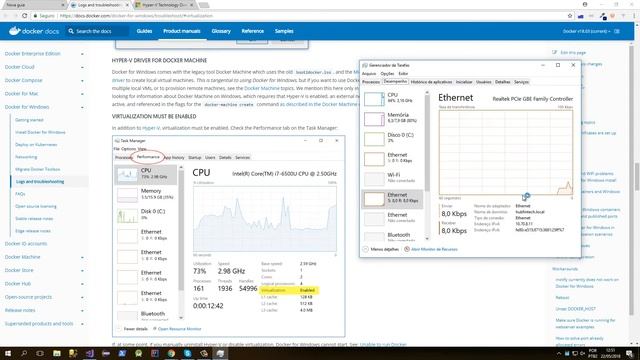The width and height of the screenshot is (640, 360).
Task: Open the Exibir menu
Action: (x=403, y=73)
